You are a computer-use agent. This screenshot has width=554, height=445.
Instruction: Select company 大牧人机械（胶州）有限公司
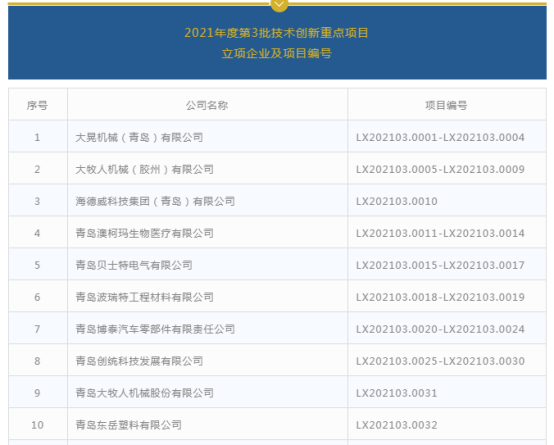tap(145, 170)
